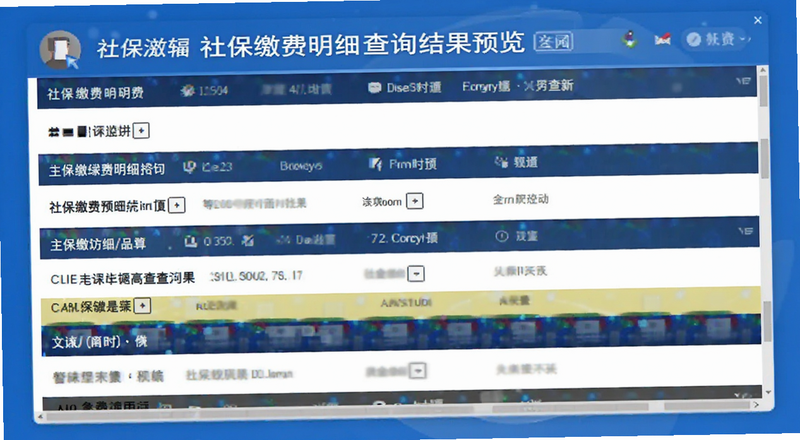800x440 pixels.
Task: Expand the plus box in the 社保缴费预 row's third column
Action: click(415, 201)
